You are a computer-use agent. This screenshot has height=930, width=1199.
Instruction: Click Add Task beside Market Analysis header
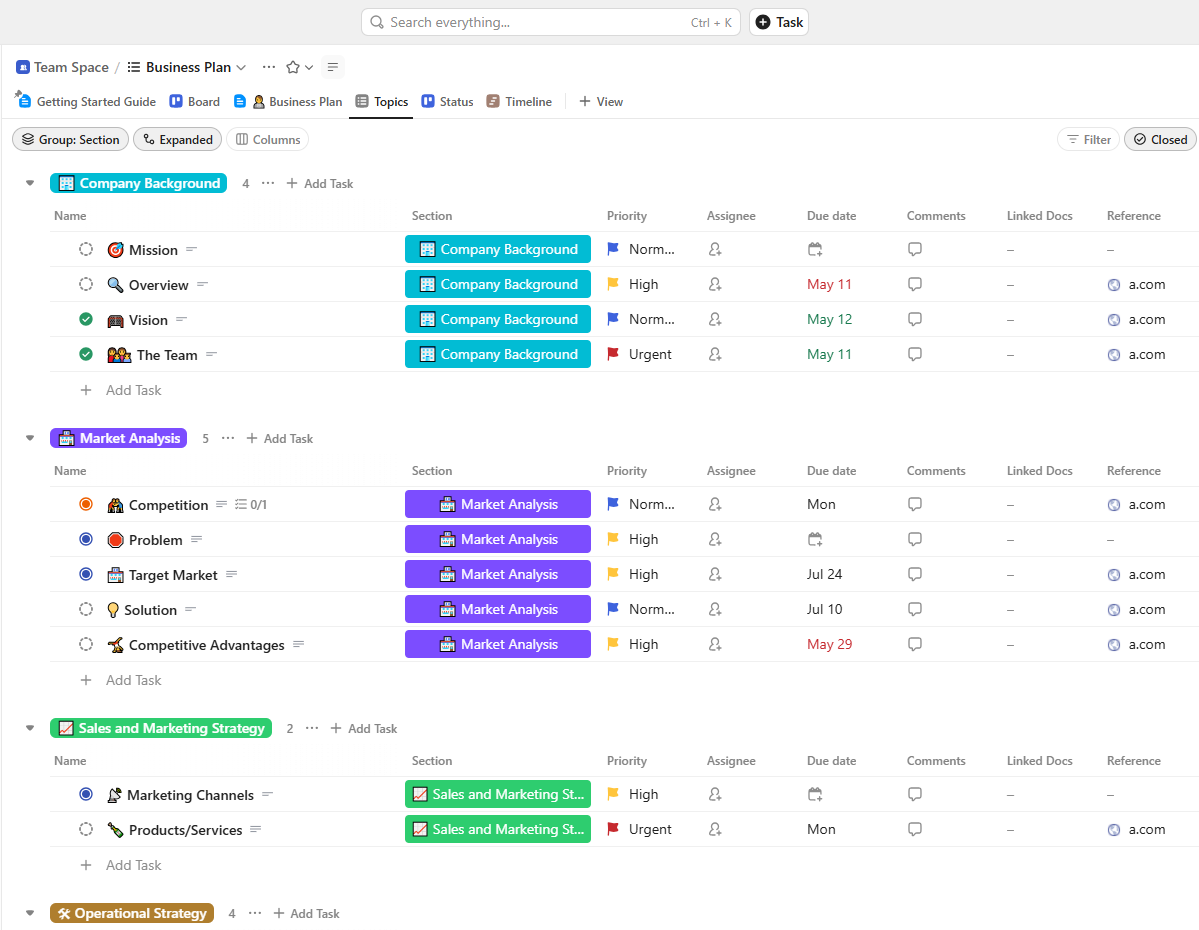[280, 438]
